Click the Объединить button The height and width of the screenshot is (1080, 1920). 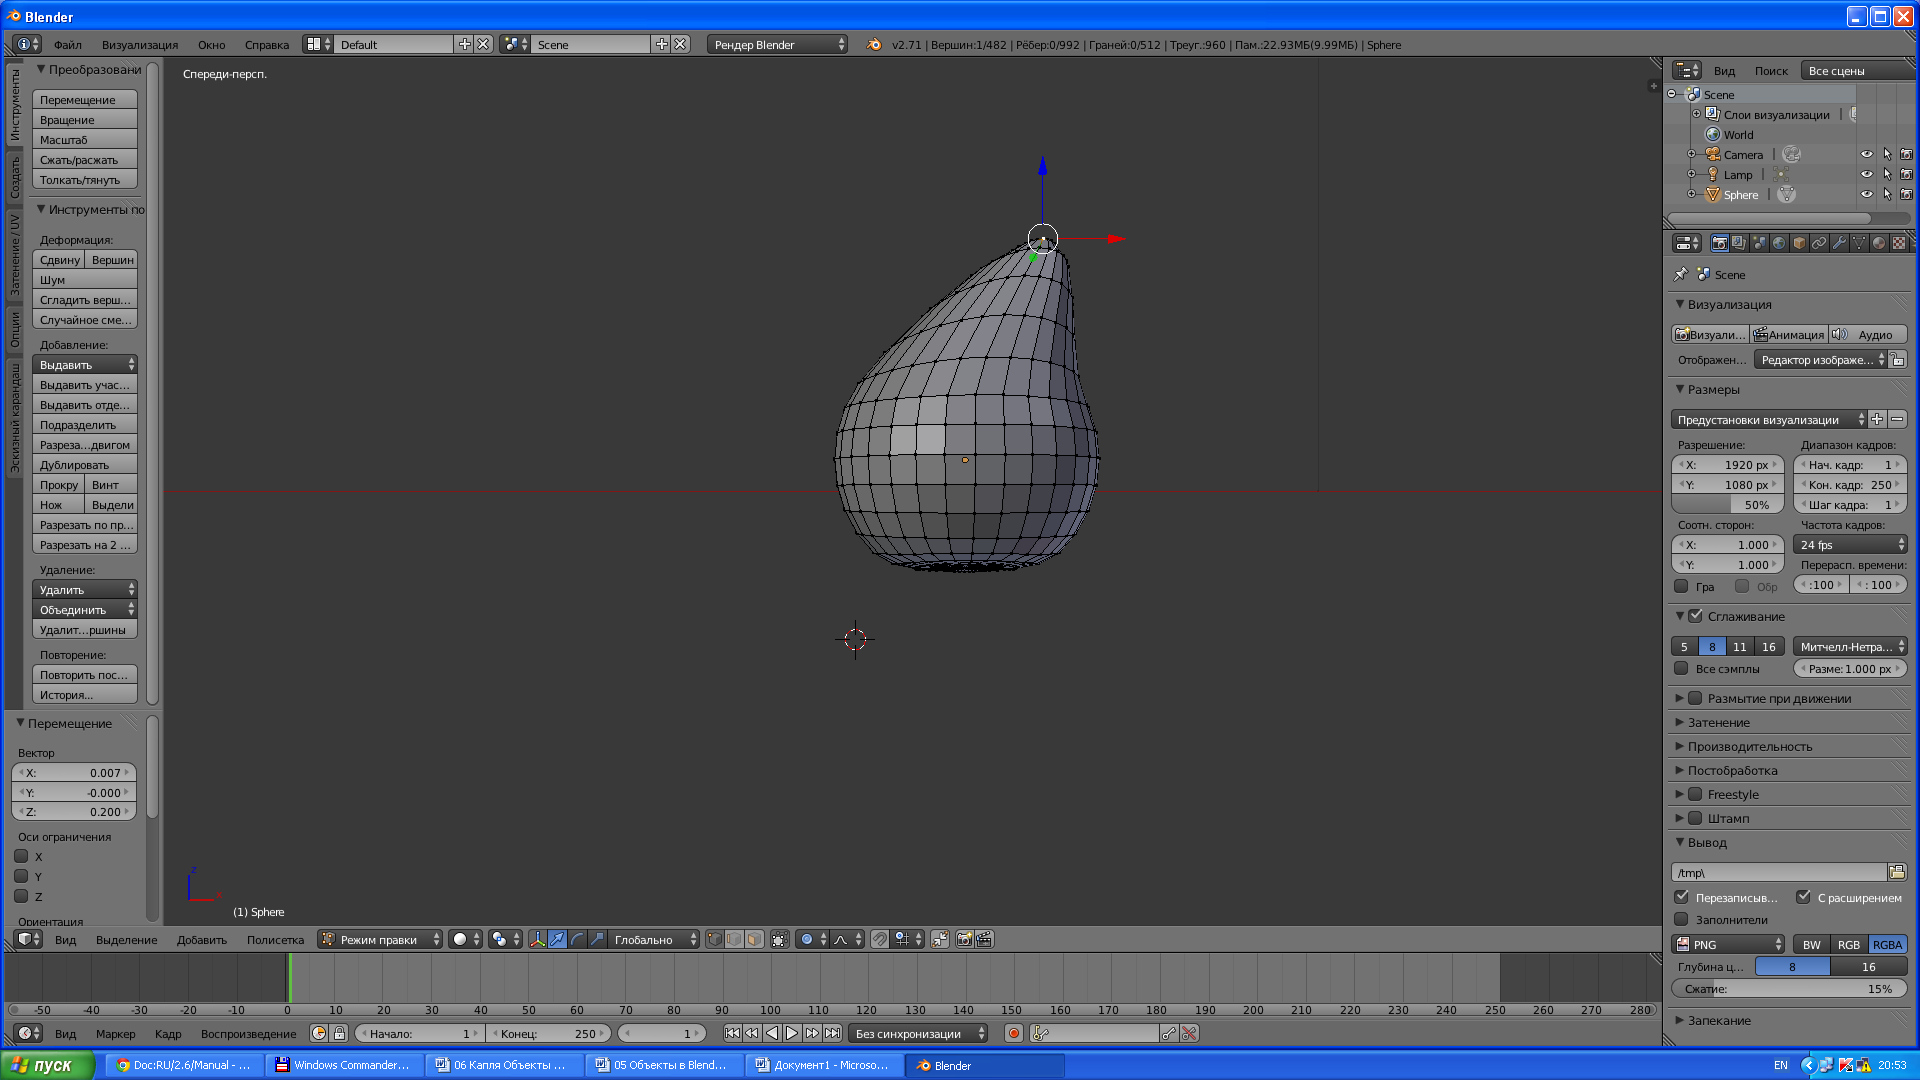tap(84, 609)
